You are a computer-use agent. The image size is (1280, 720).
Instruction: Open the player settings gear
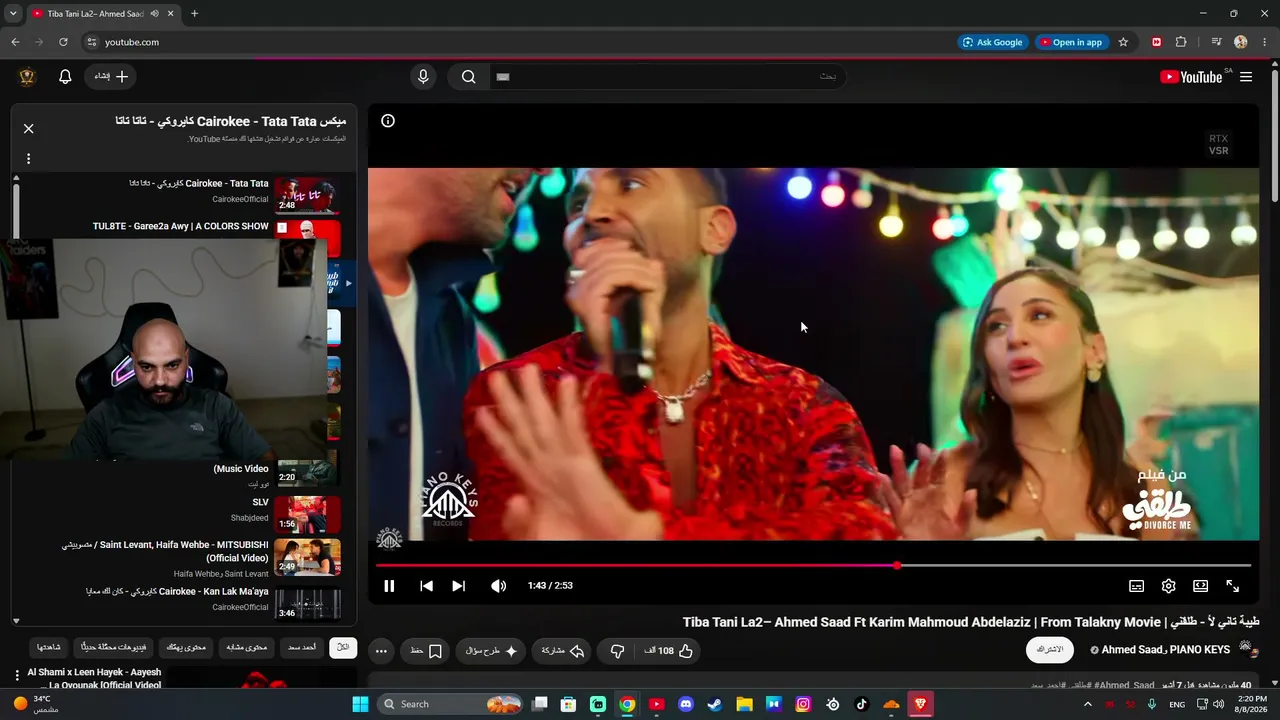tap(1168, 586)
